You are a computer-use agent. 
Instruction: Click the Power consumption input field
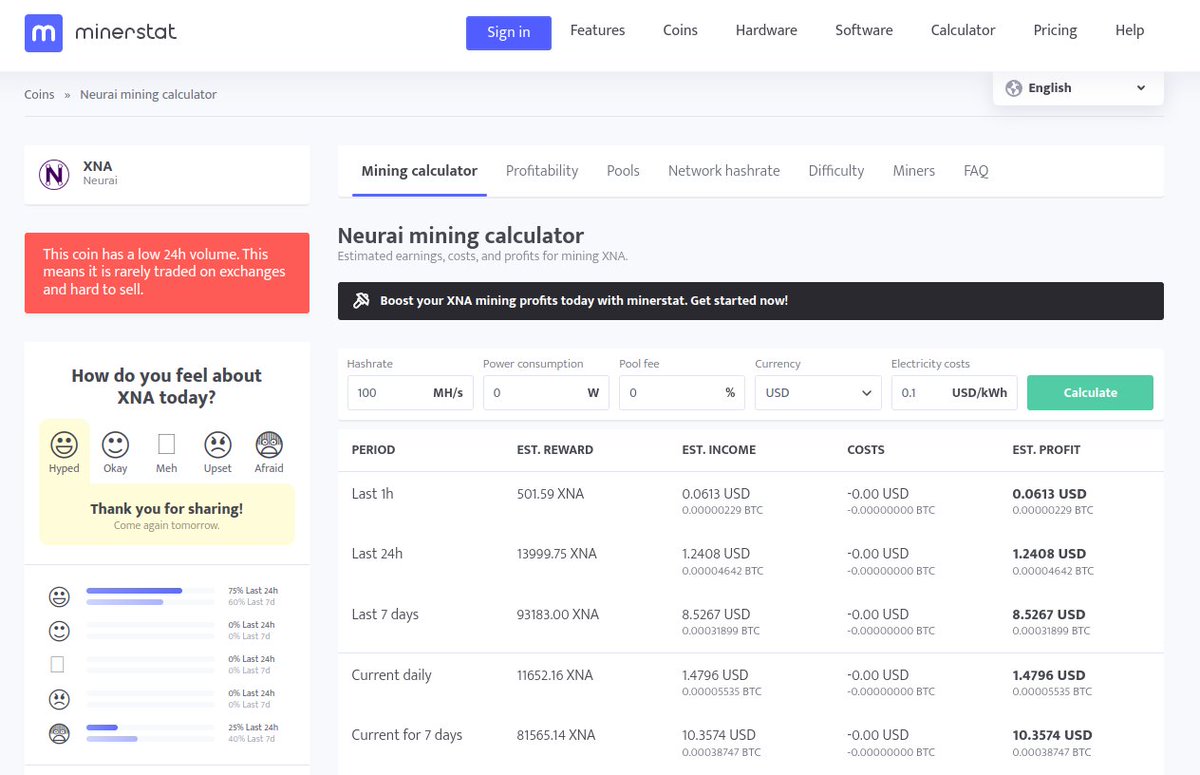pos(546,393)
